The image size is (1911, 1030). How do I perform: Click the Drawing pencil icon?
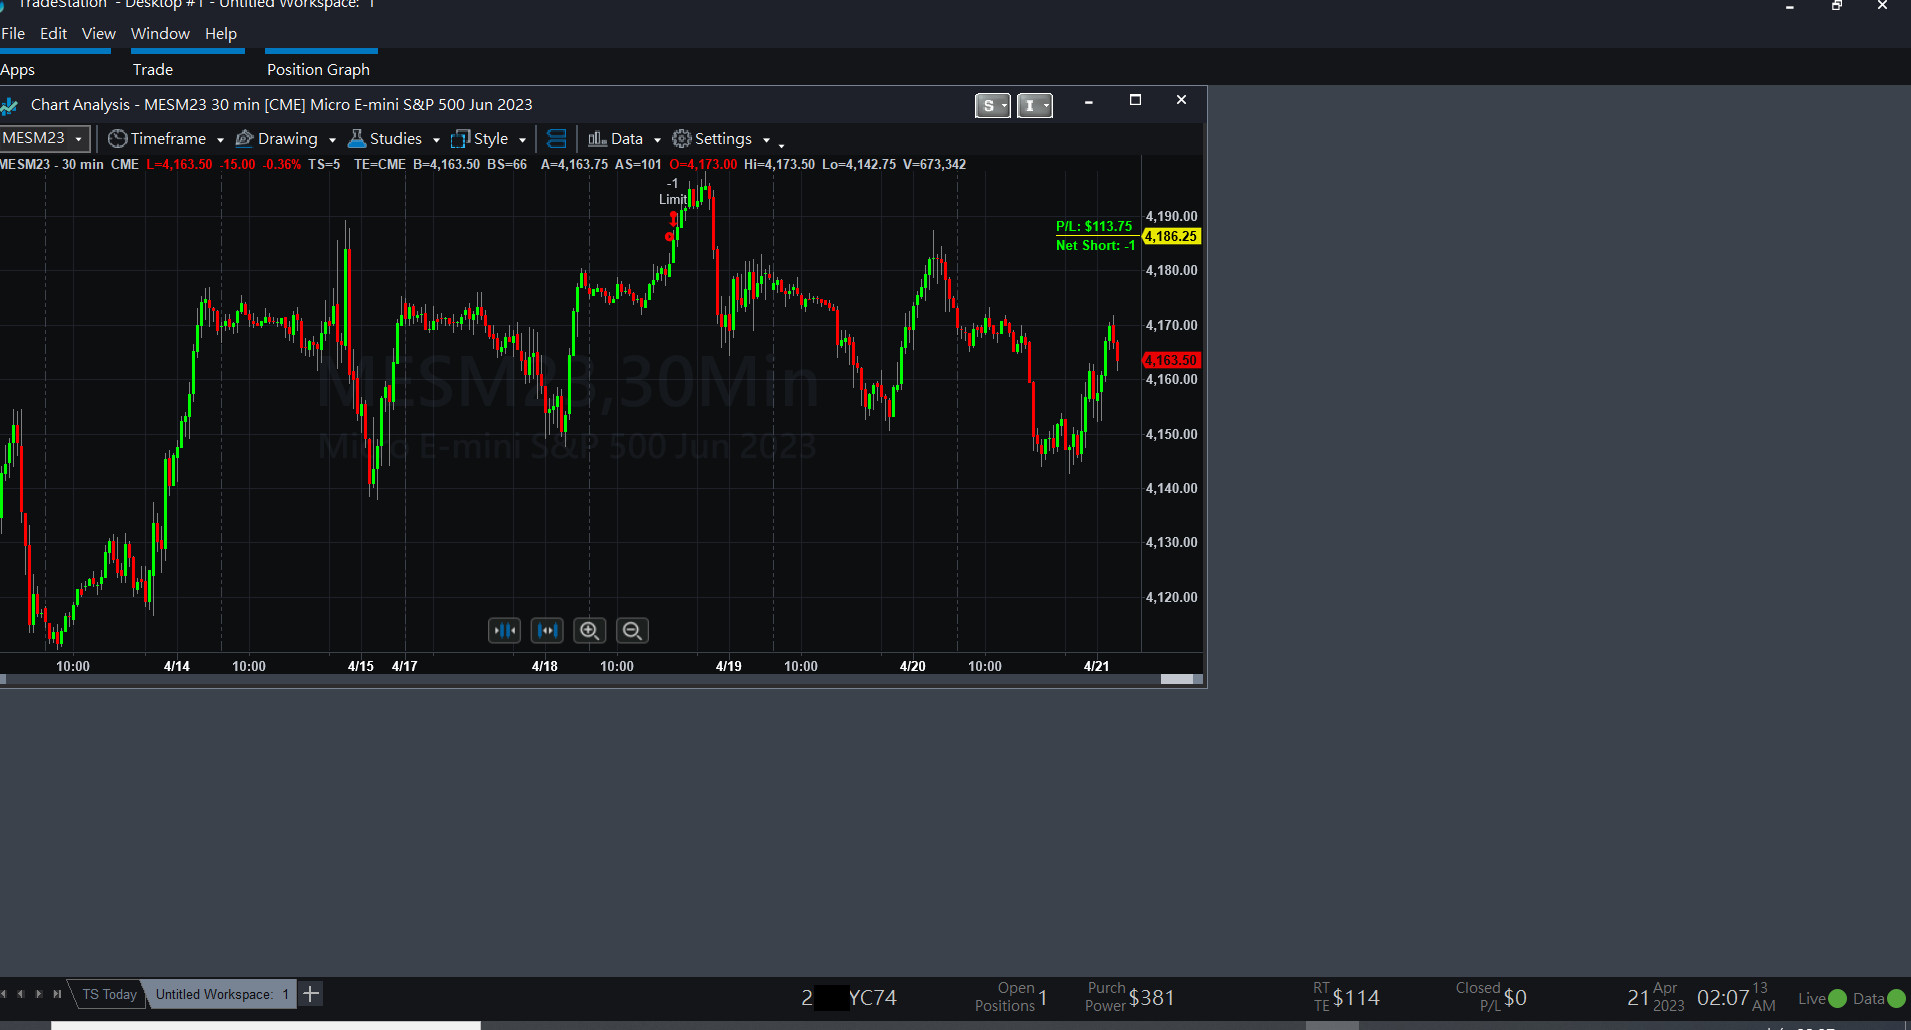[244, 139]
